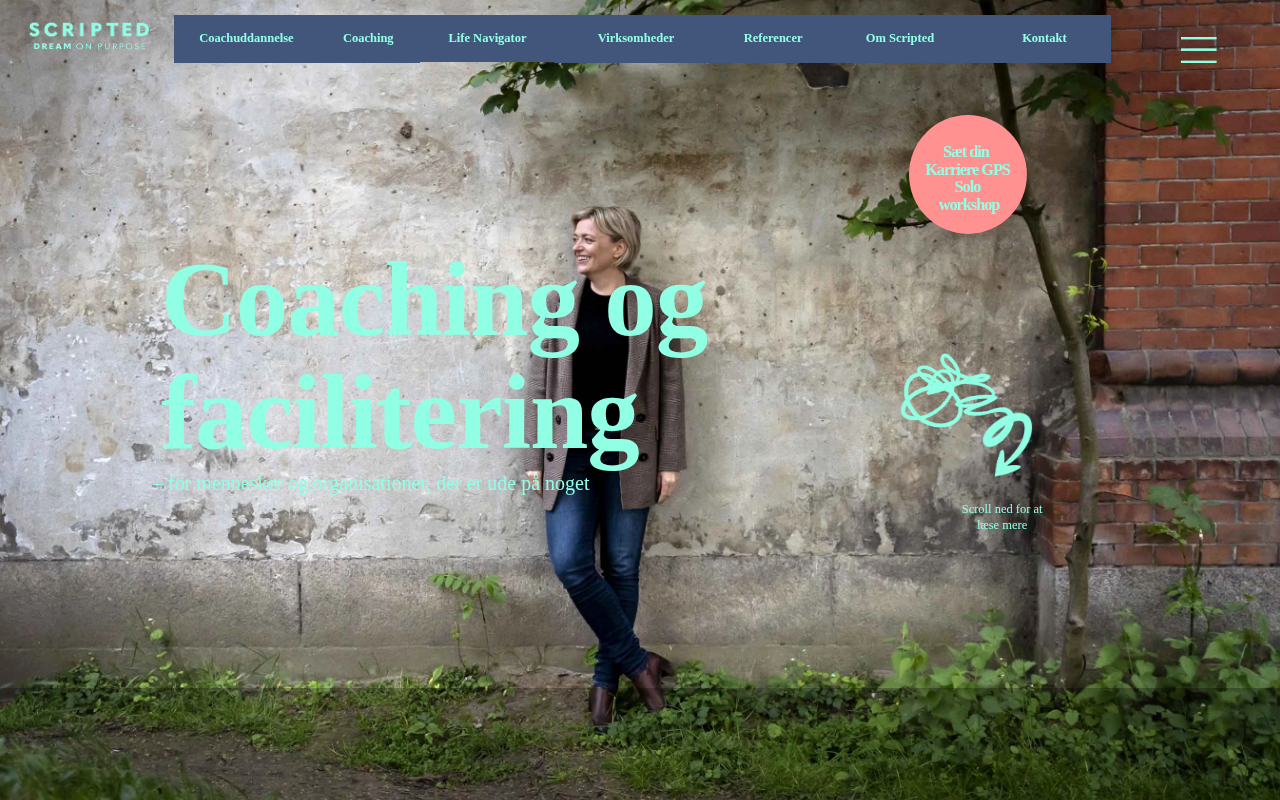
Task: Go to the Coaching page
Action: point(368,38)
